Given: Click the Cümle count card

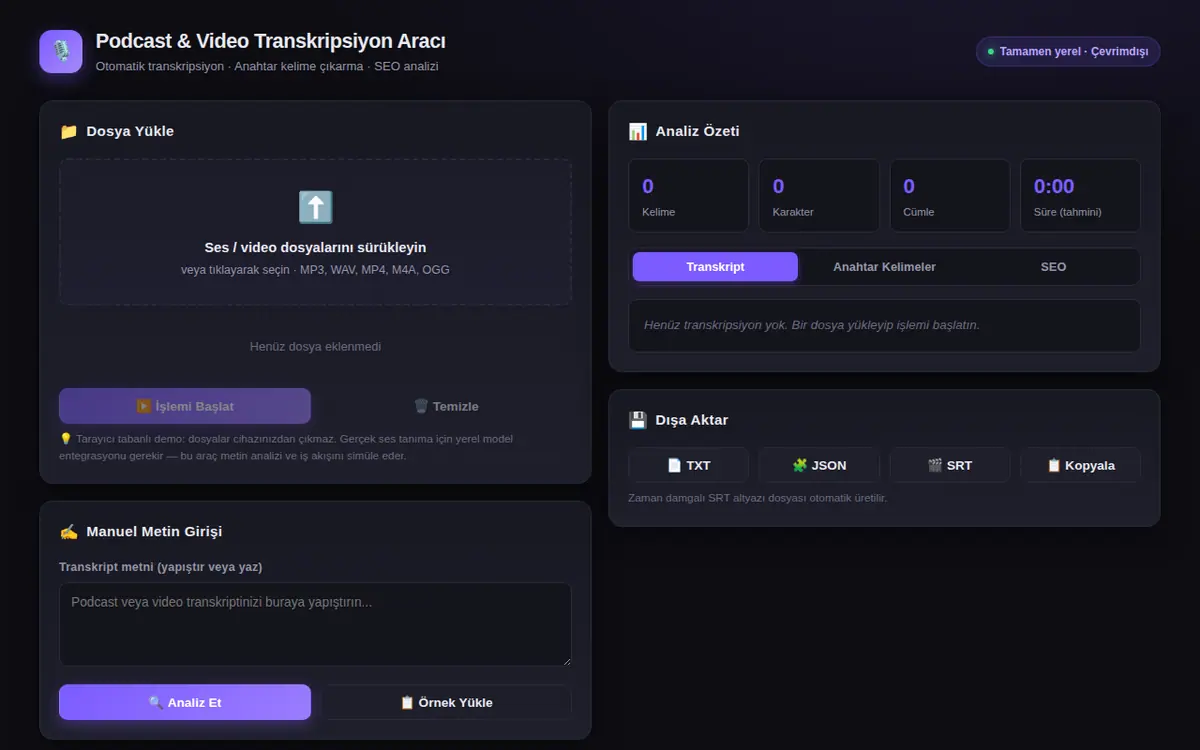Looking at the screenshot, I should click(950, 195).
